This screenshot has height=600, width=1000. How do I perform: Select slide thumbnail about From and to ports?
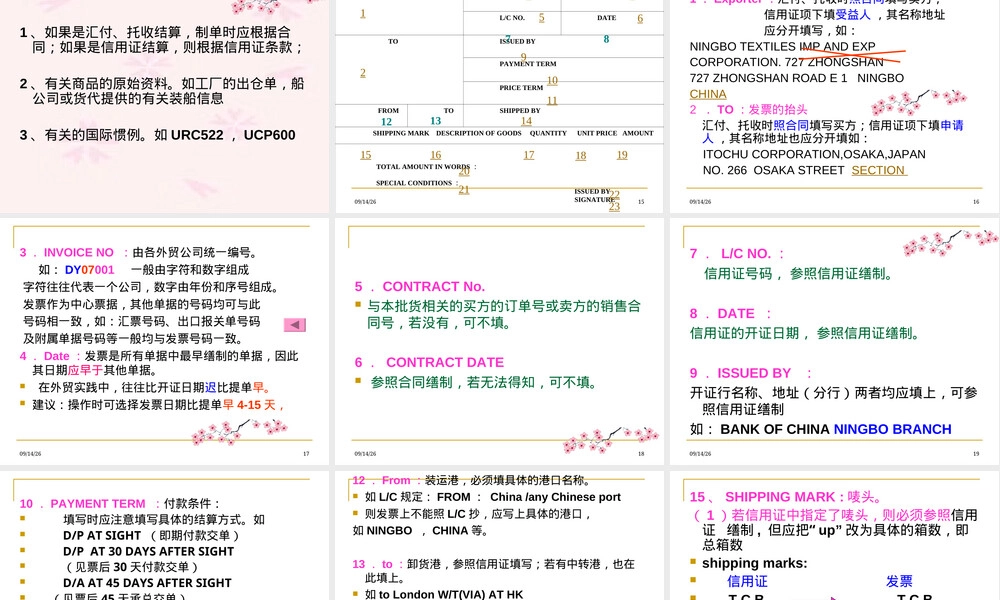coord(499,536)
